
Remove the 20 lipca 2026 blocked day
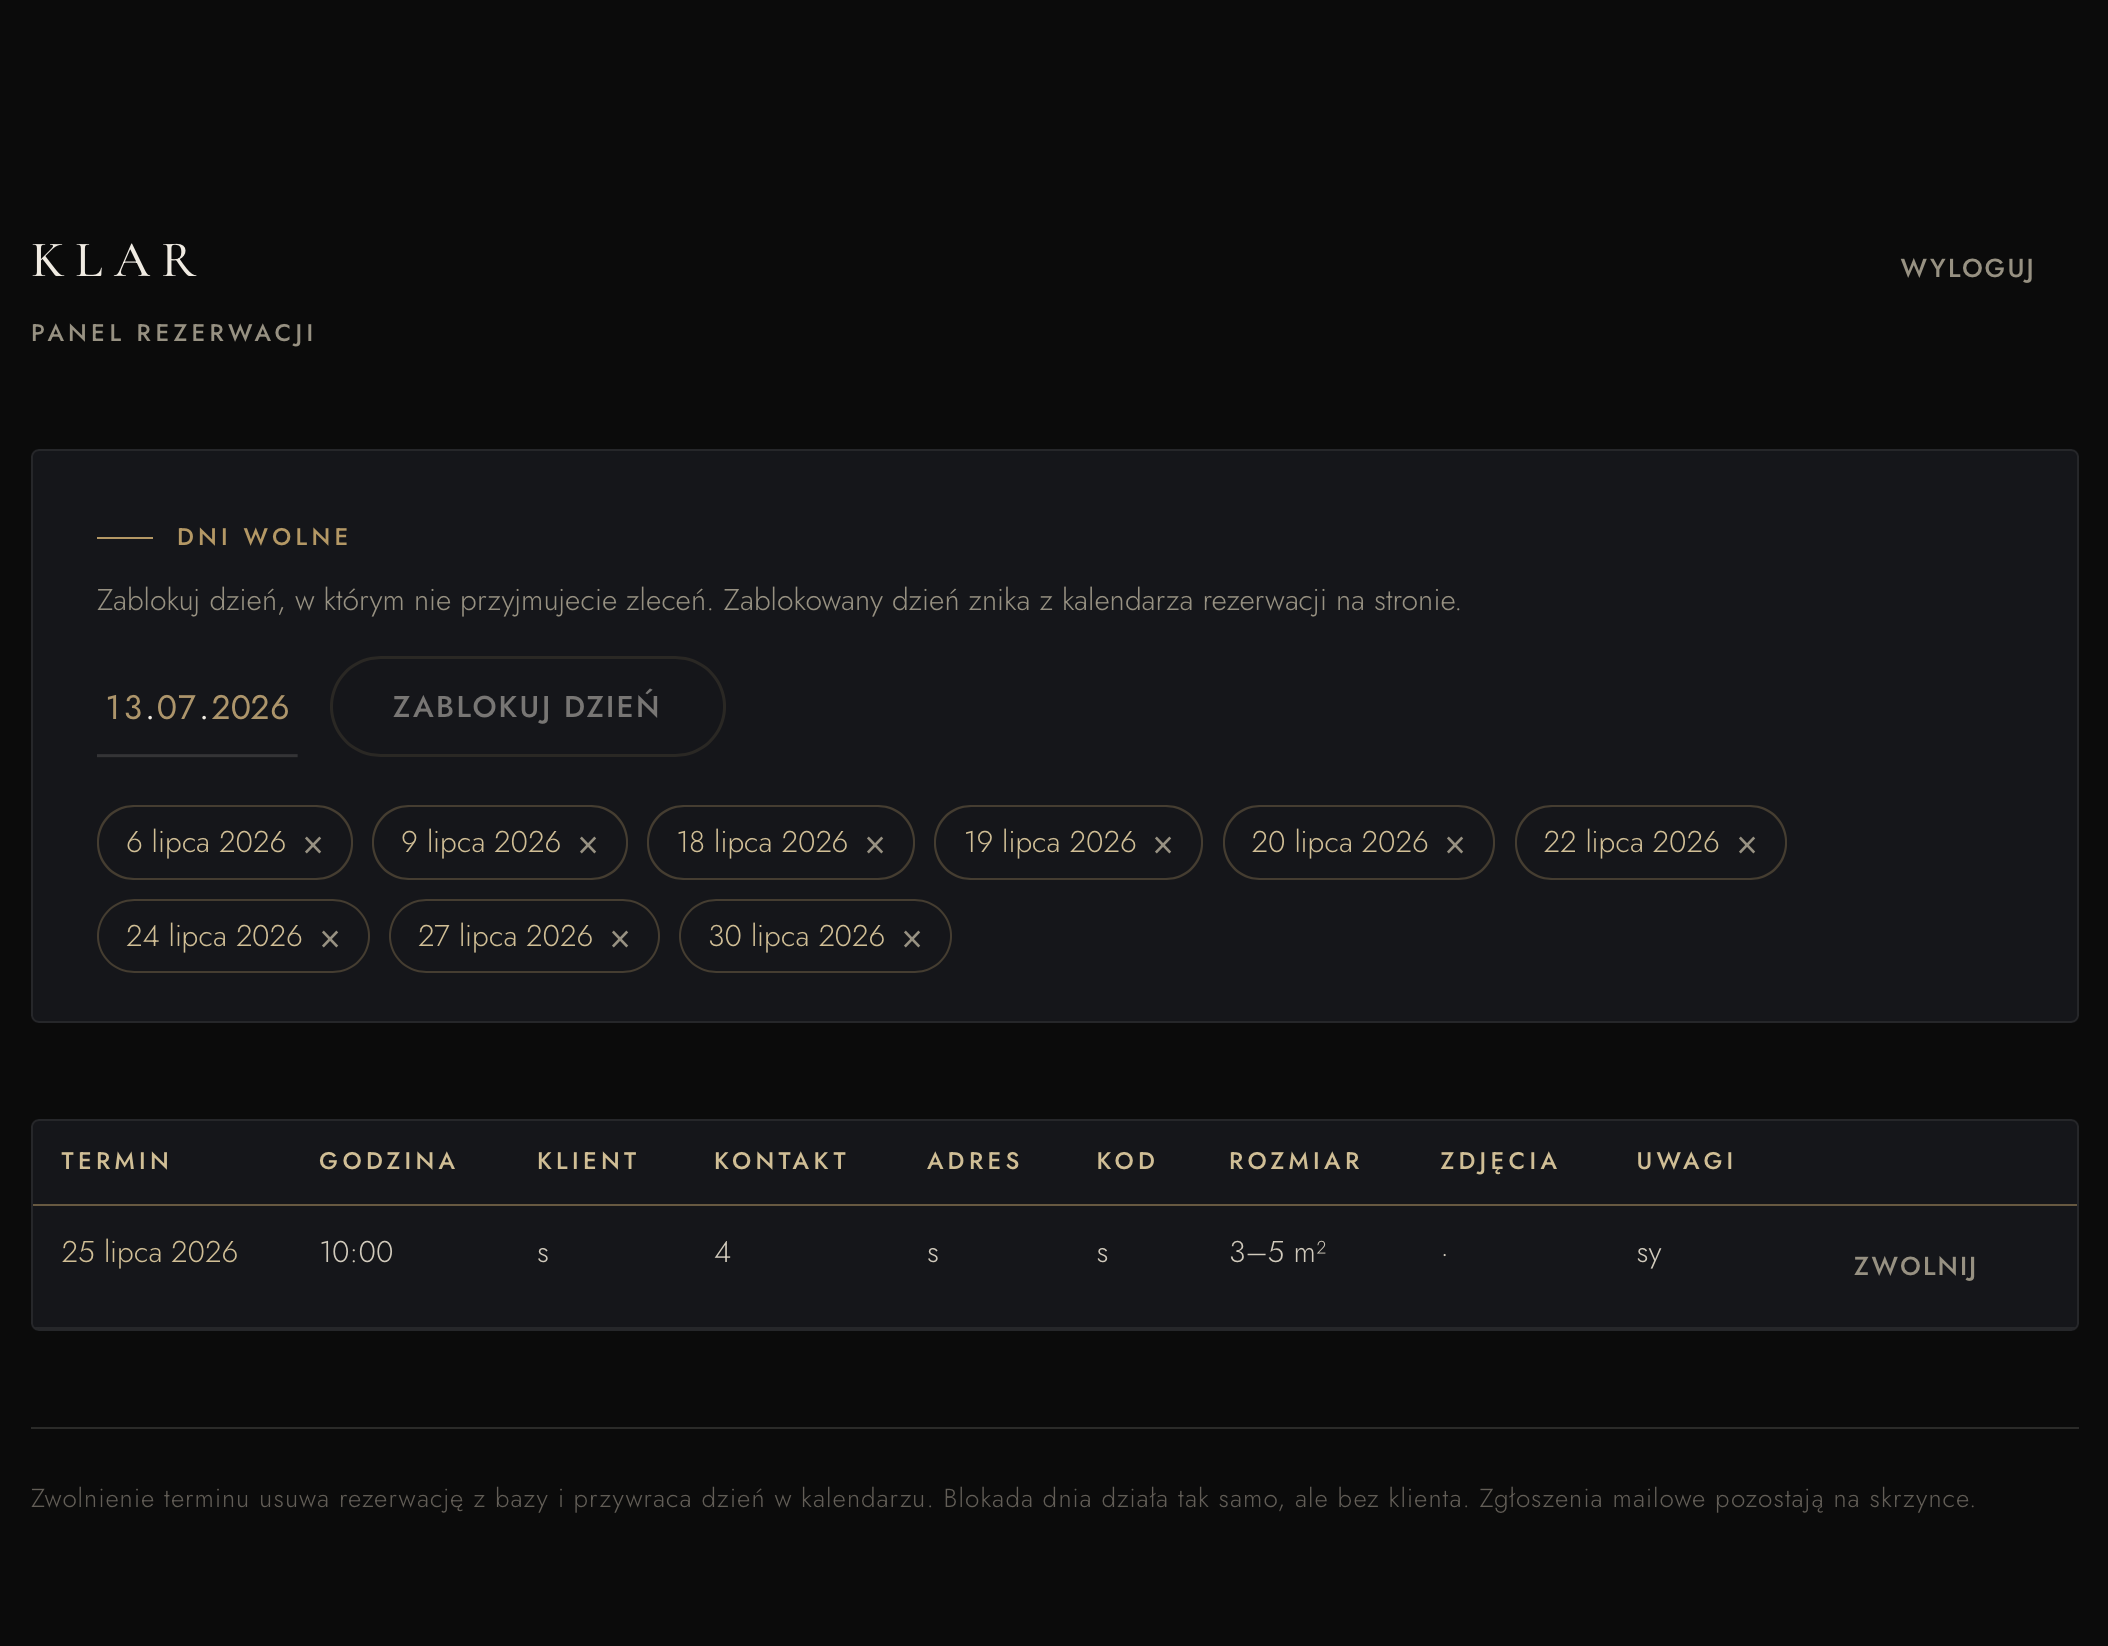tap(1455, 845)
